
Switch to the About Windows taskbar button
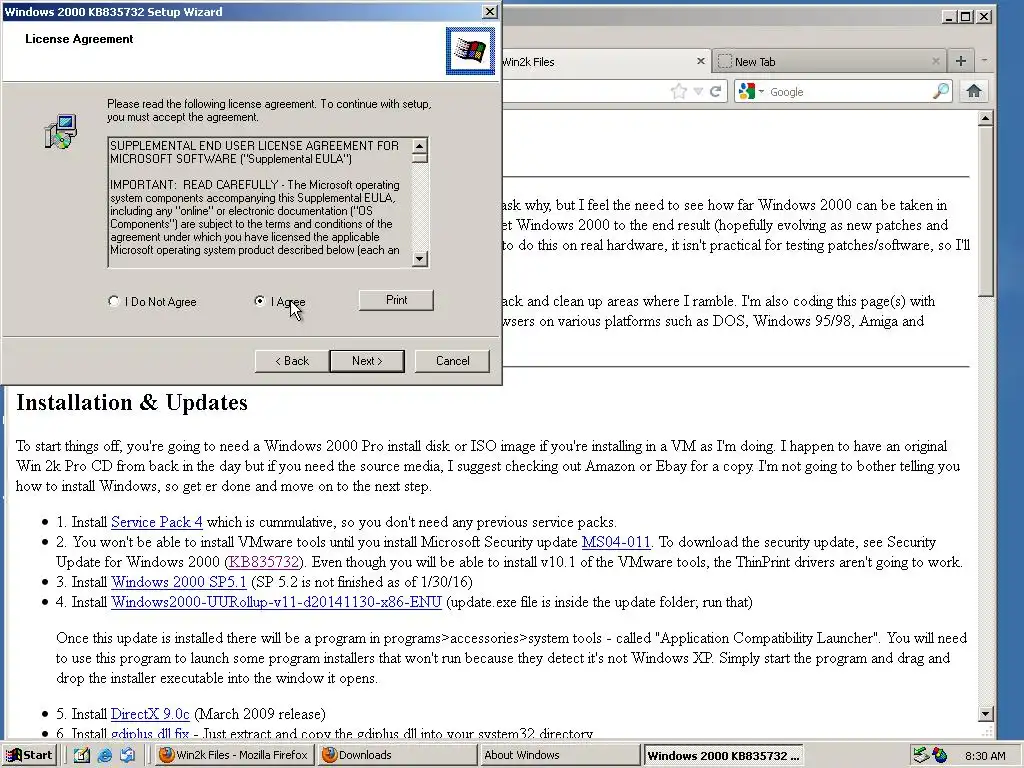click(560, 755)
